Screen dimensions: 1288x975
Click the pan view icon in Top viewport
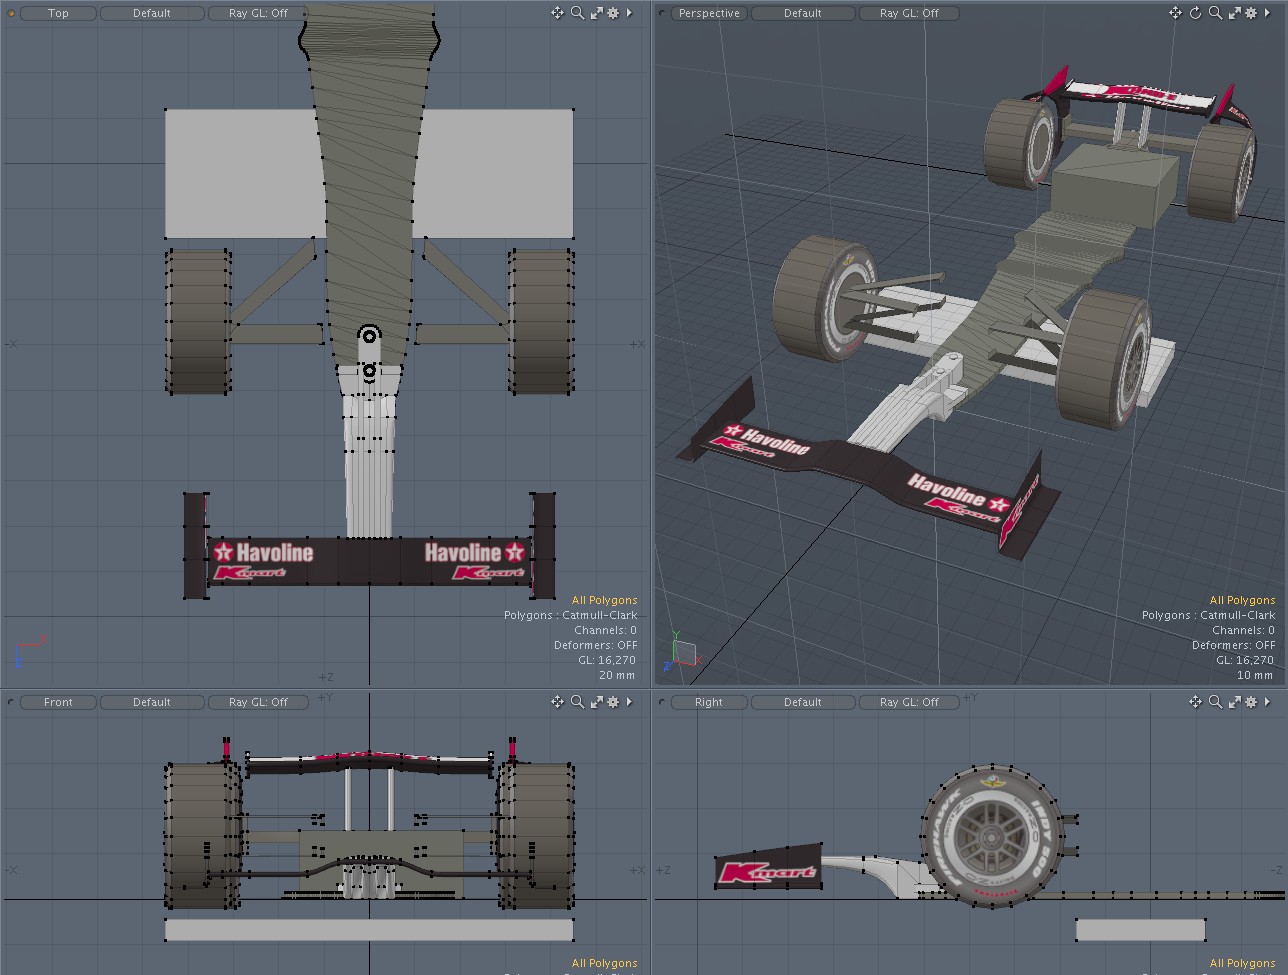point(557,13)
